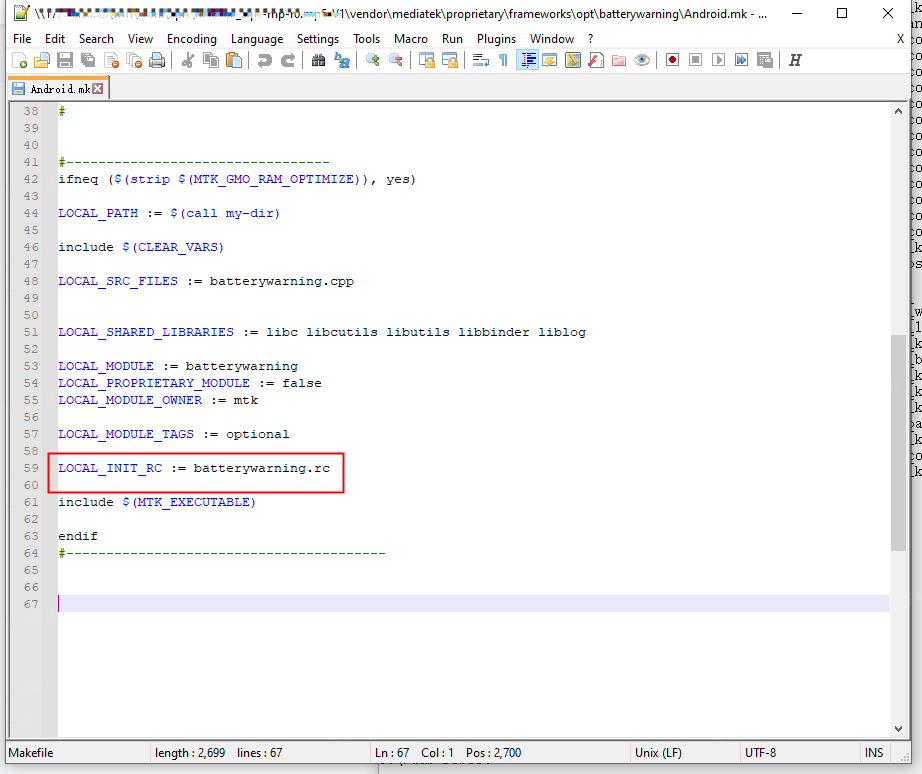Open the Encoding menu
922x774 pixels.
point(192,38)
